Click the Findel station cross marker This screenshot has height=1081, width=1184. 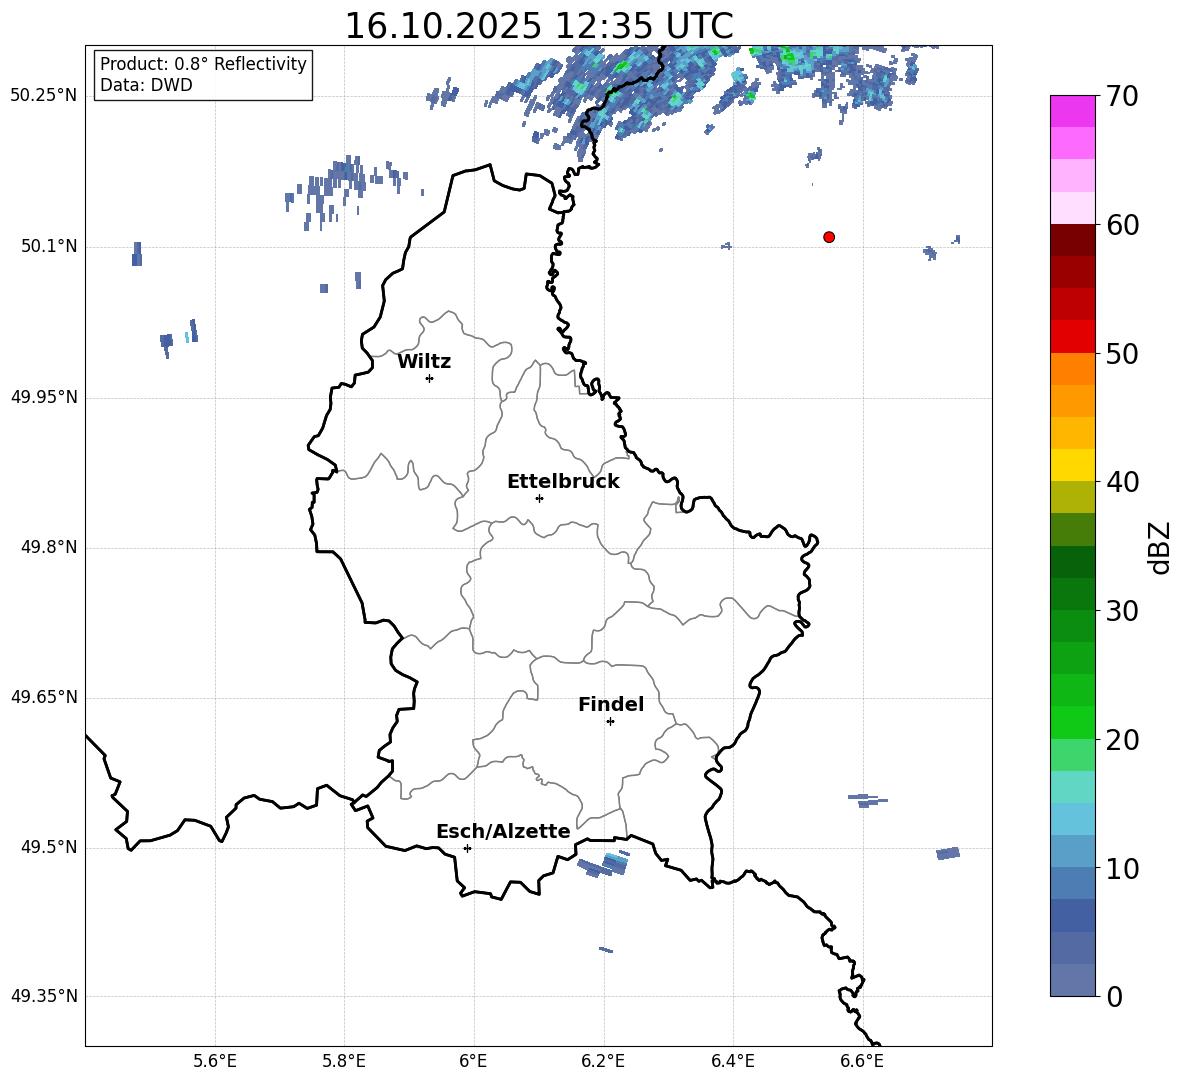tap(610, 721)
